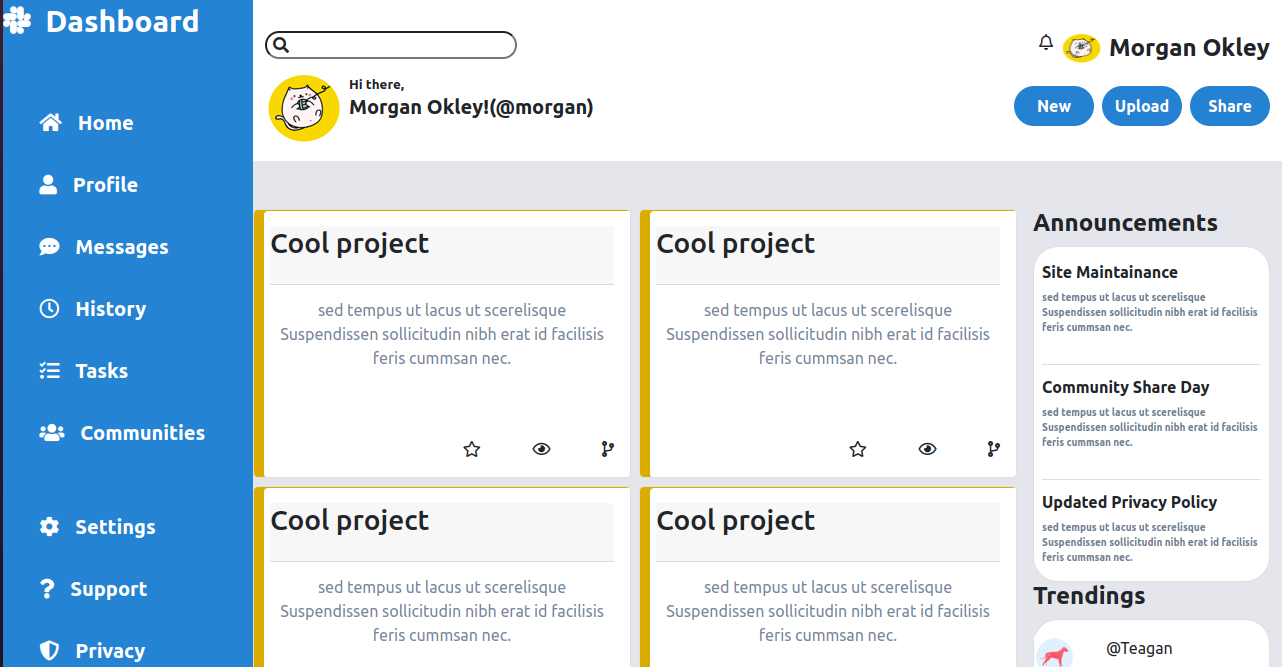
Task: Open Home in the sidebar
Action: 104,123
